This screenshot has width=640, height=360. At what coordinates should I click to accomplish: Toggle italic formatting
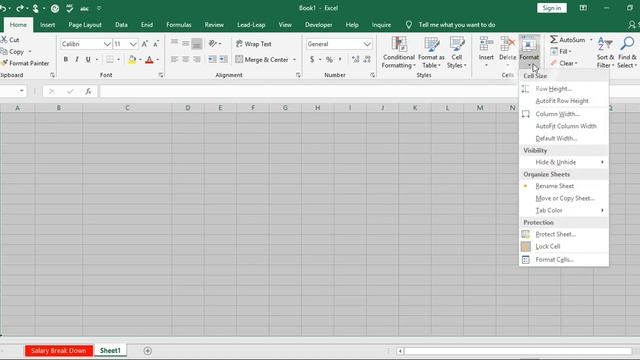(77, 60)
